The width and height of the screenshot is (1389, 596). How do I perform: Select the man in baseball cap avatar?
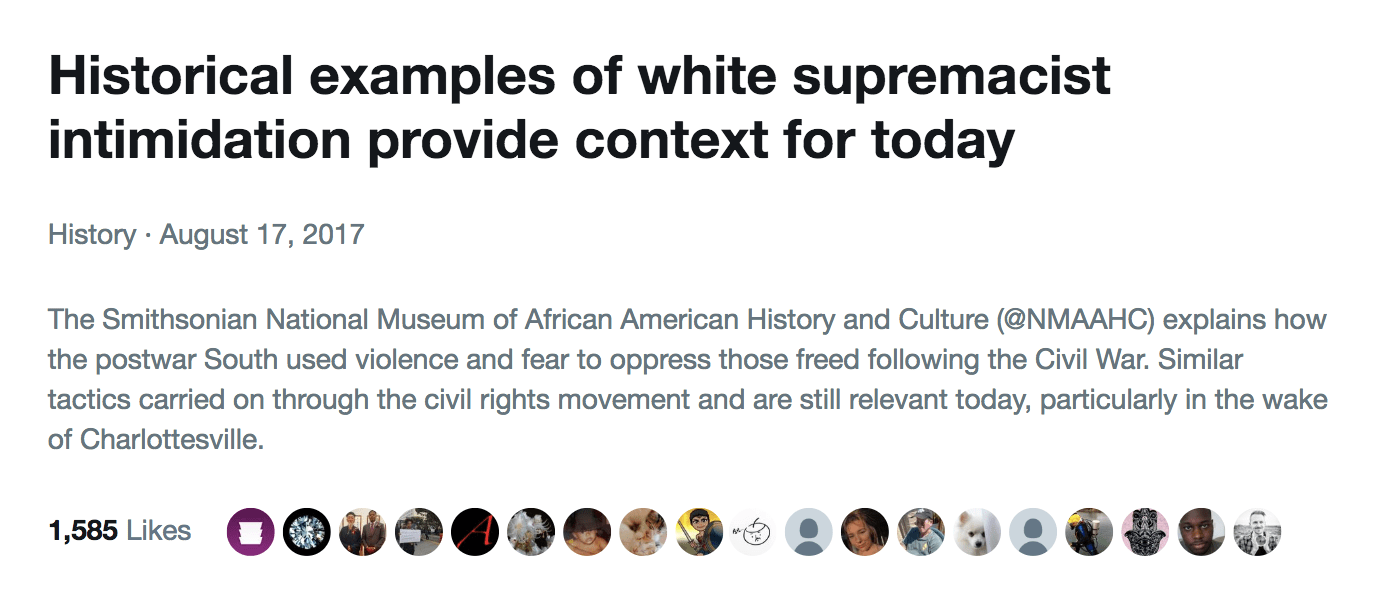921,532
